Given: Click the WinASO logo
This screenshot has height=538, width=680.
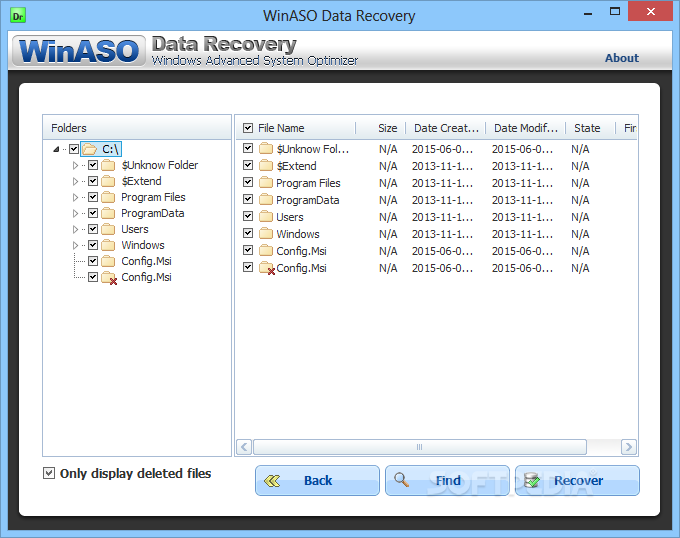Looking at the screenshot, I should pyautogui.click(x=79, y=51).
